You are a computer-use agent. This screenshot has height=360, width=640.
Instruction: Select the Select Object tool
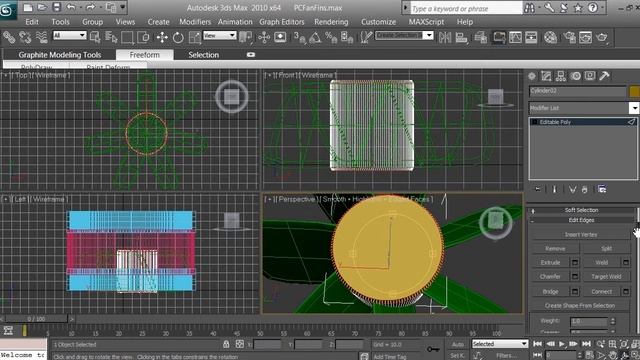point(95,38)
